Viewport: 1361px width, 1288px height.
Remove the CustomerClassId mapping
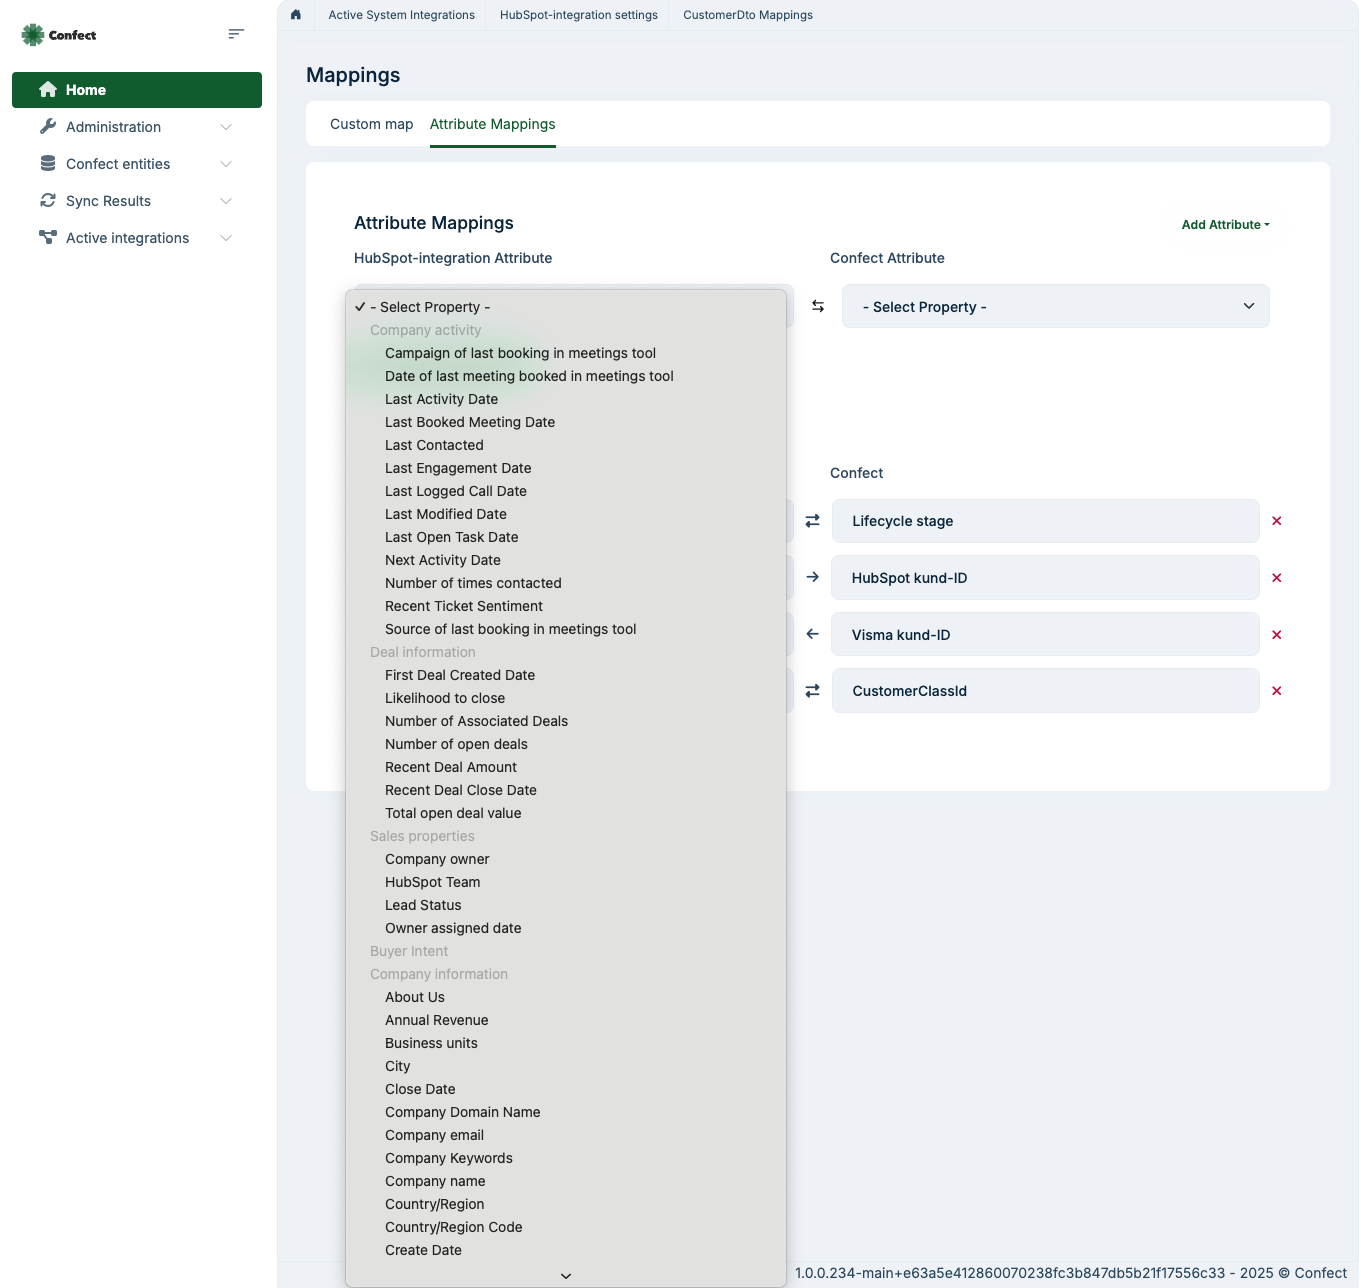(1277, 691)
